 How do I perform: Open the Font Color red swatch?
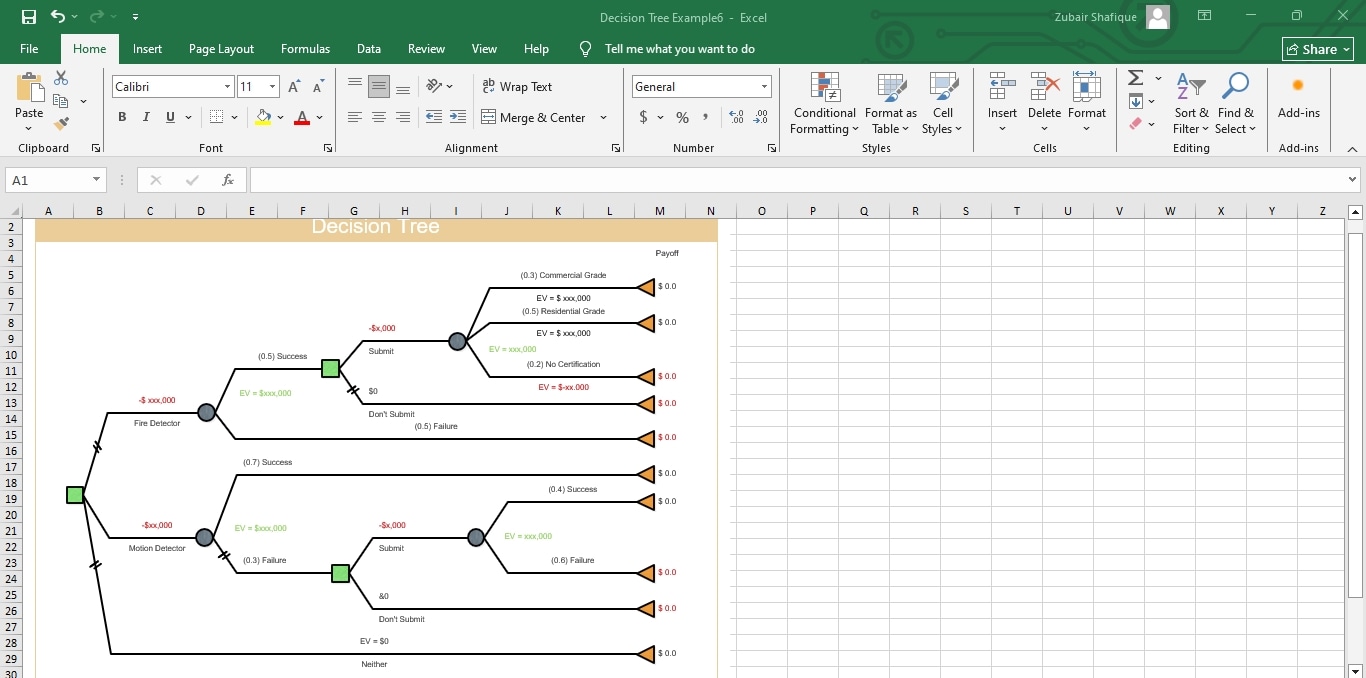point(302,117)
